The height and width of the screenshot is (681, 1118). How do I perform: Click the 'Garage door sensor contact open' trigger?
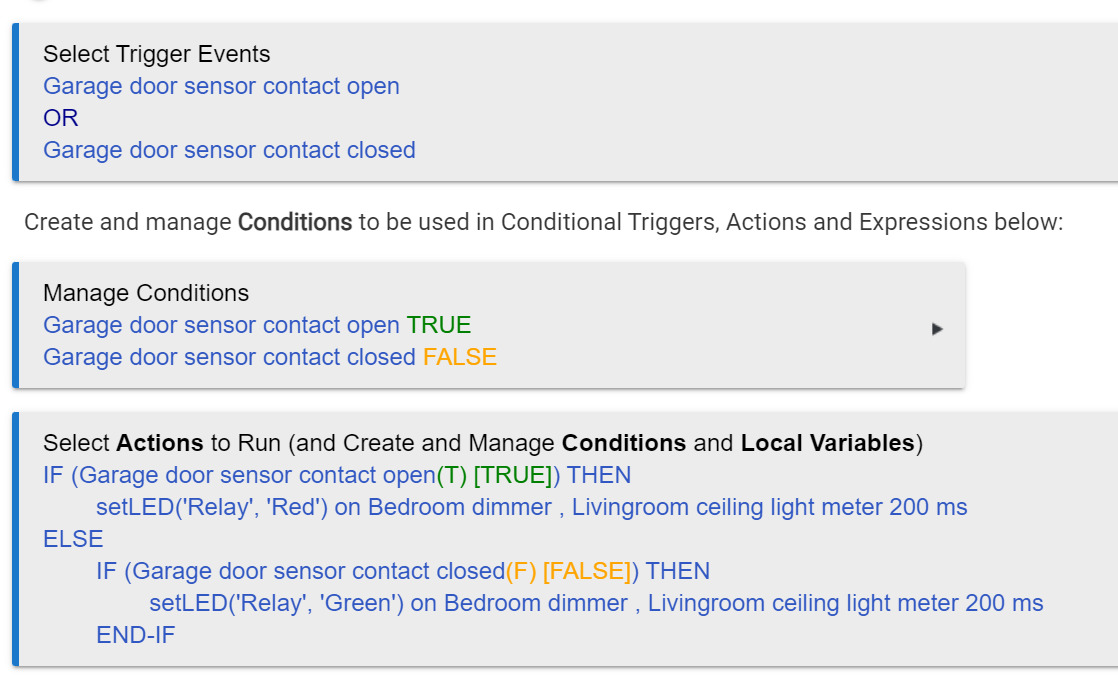point(221,86)
